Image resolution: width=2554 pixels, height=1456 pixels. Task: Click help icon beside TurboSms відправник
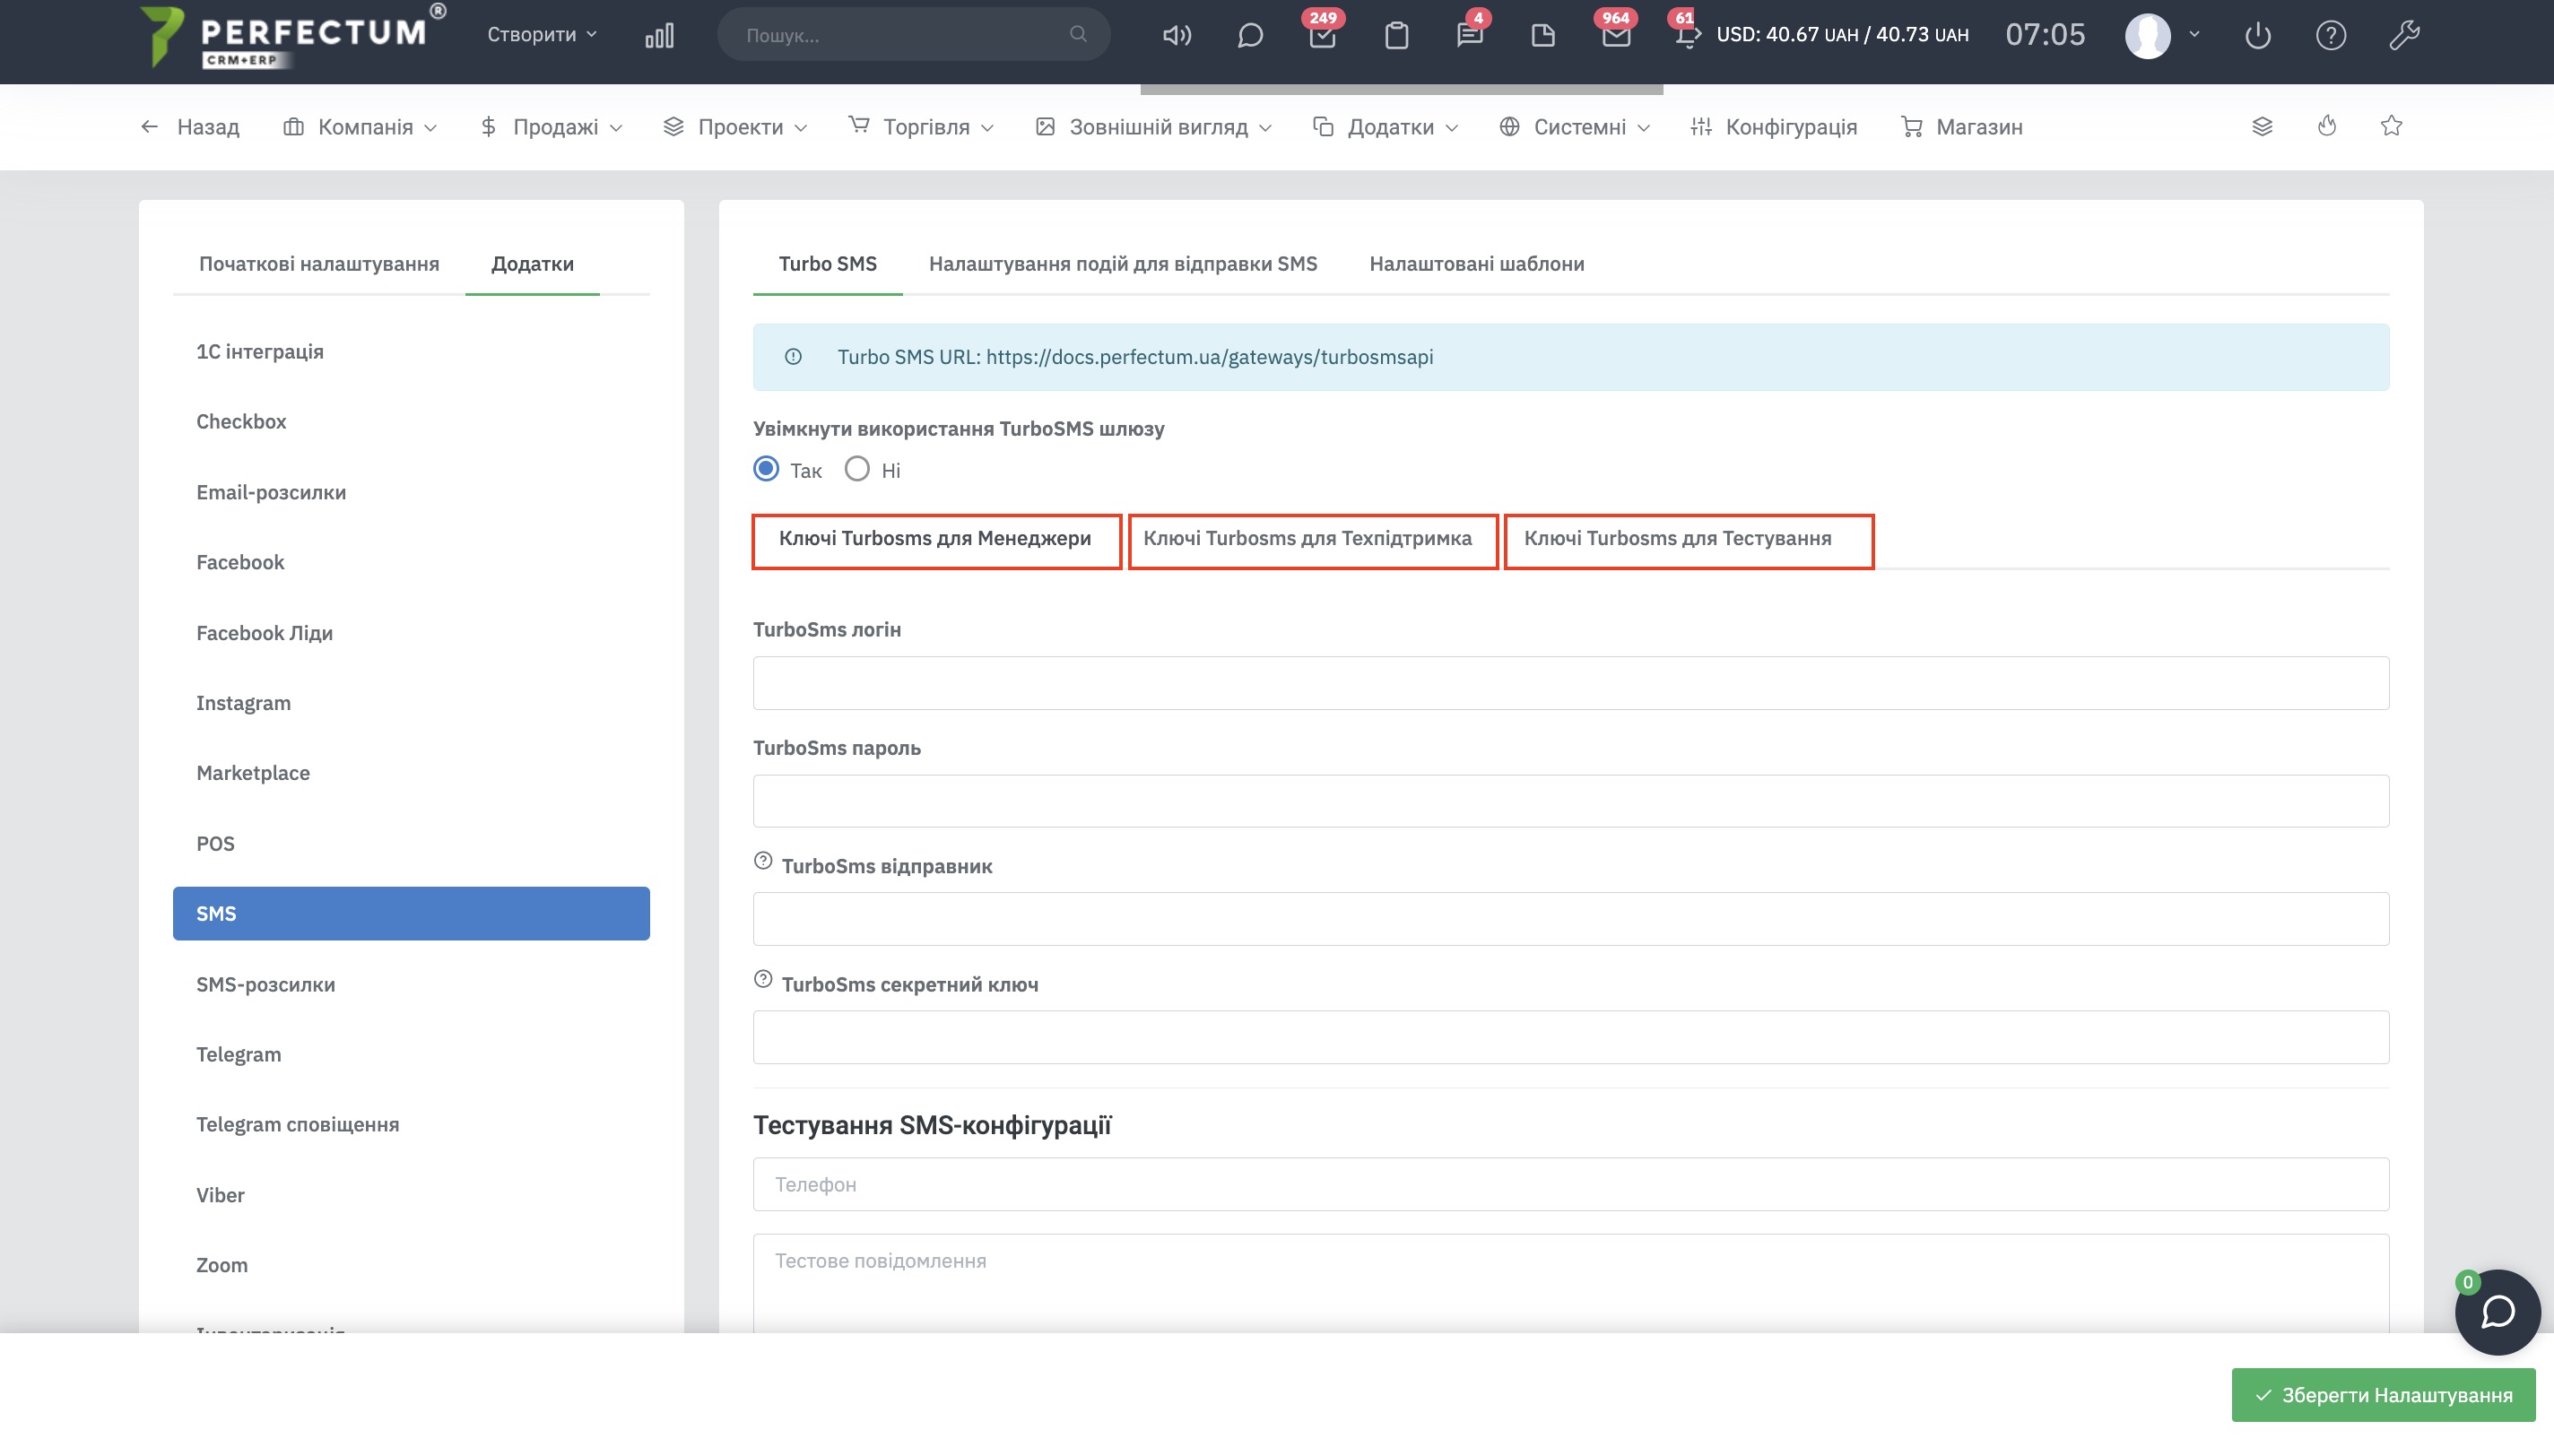click(763, 861)
